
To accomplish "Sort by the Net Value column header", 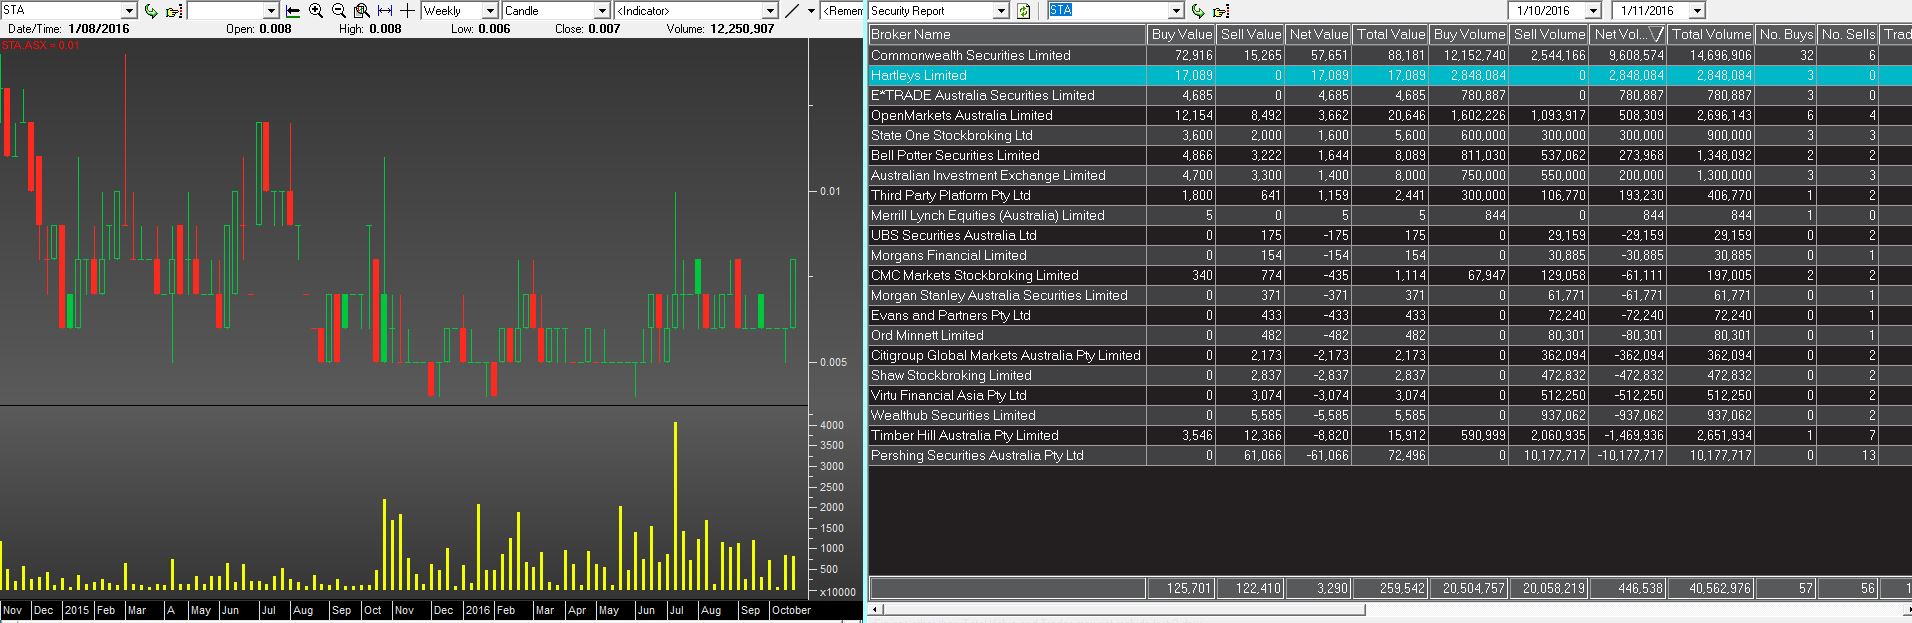I will coord(1317,35).
